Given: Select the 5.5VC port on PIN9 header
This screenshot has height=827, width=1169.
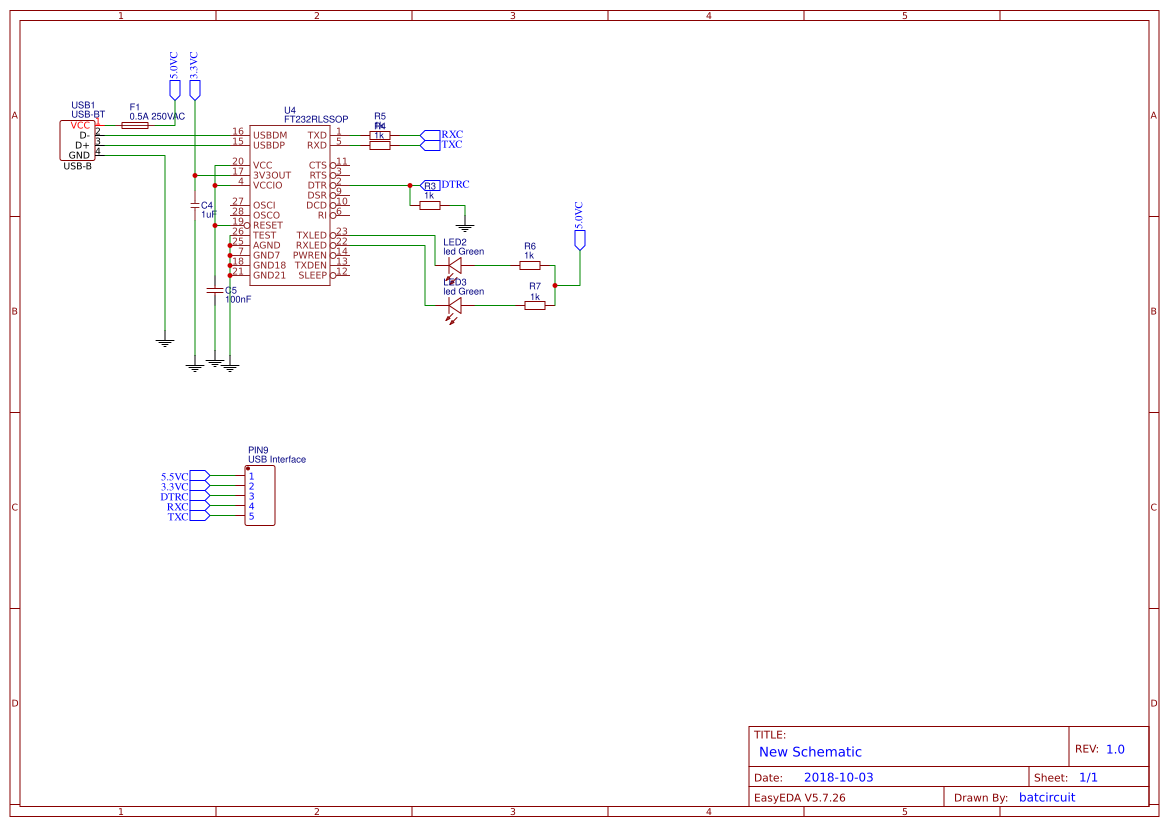Looking at the screenshot, I should point(199,476).
